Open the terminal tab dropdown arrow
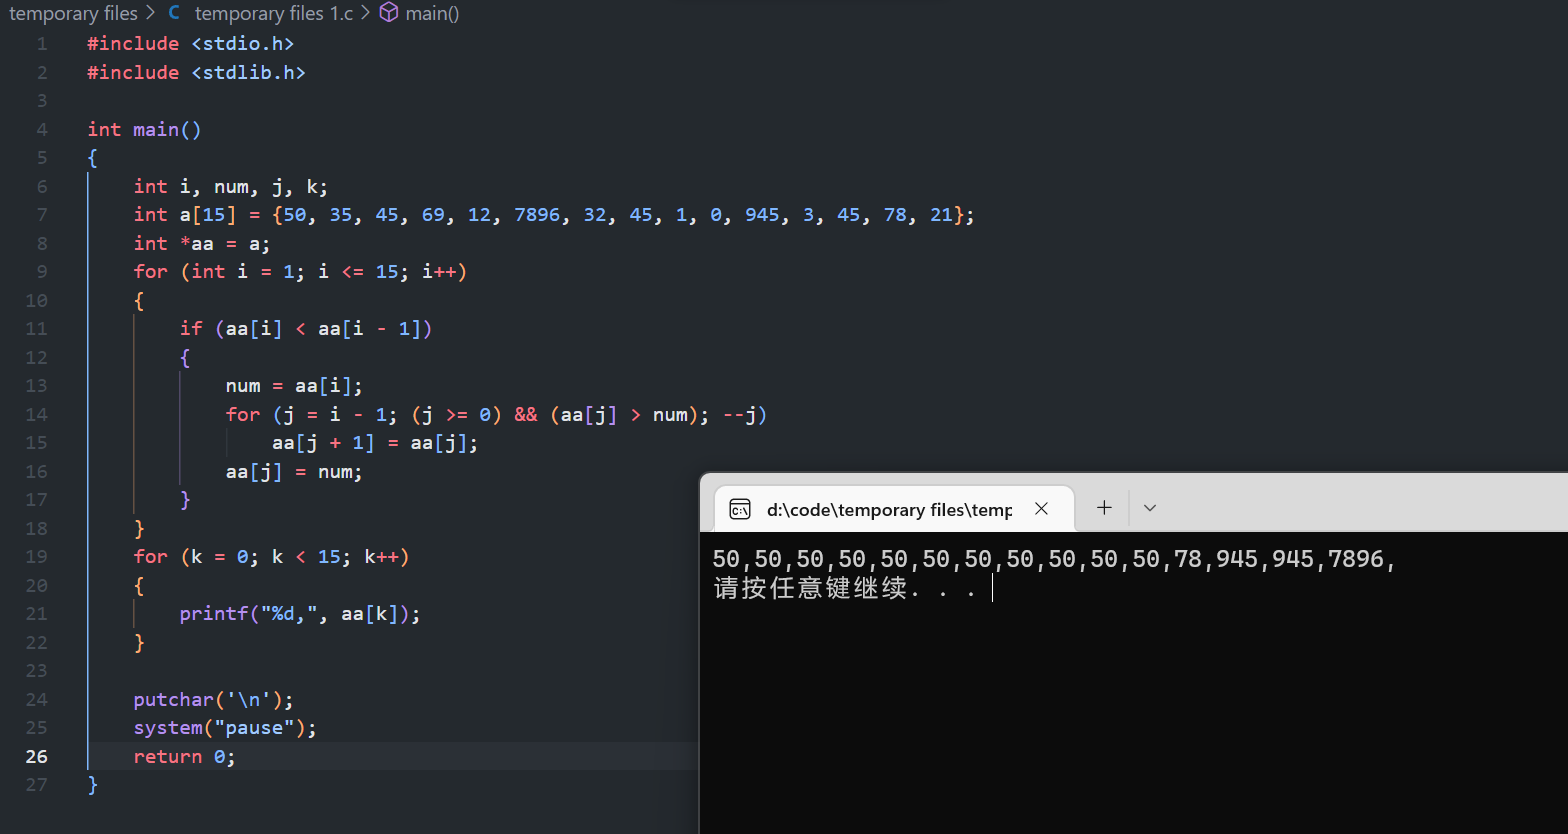 tap(1150, 508)
